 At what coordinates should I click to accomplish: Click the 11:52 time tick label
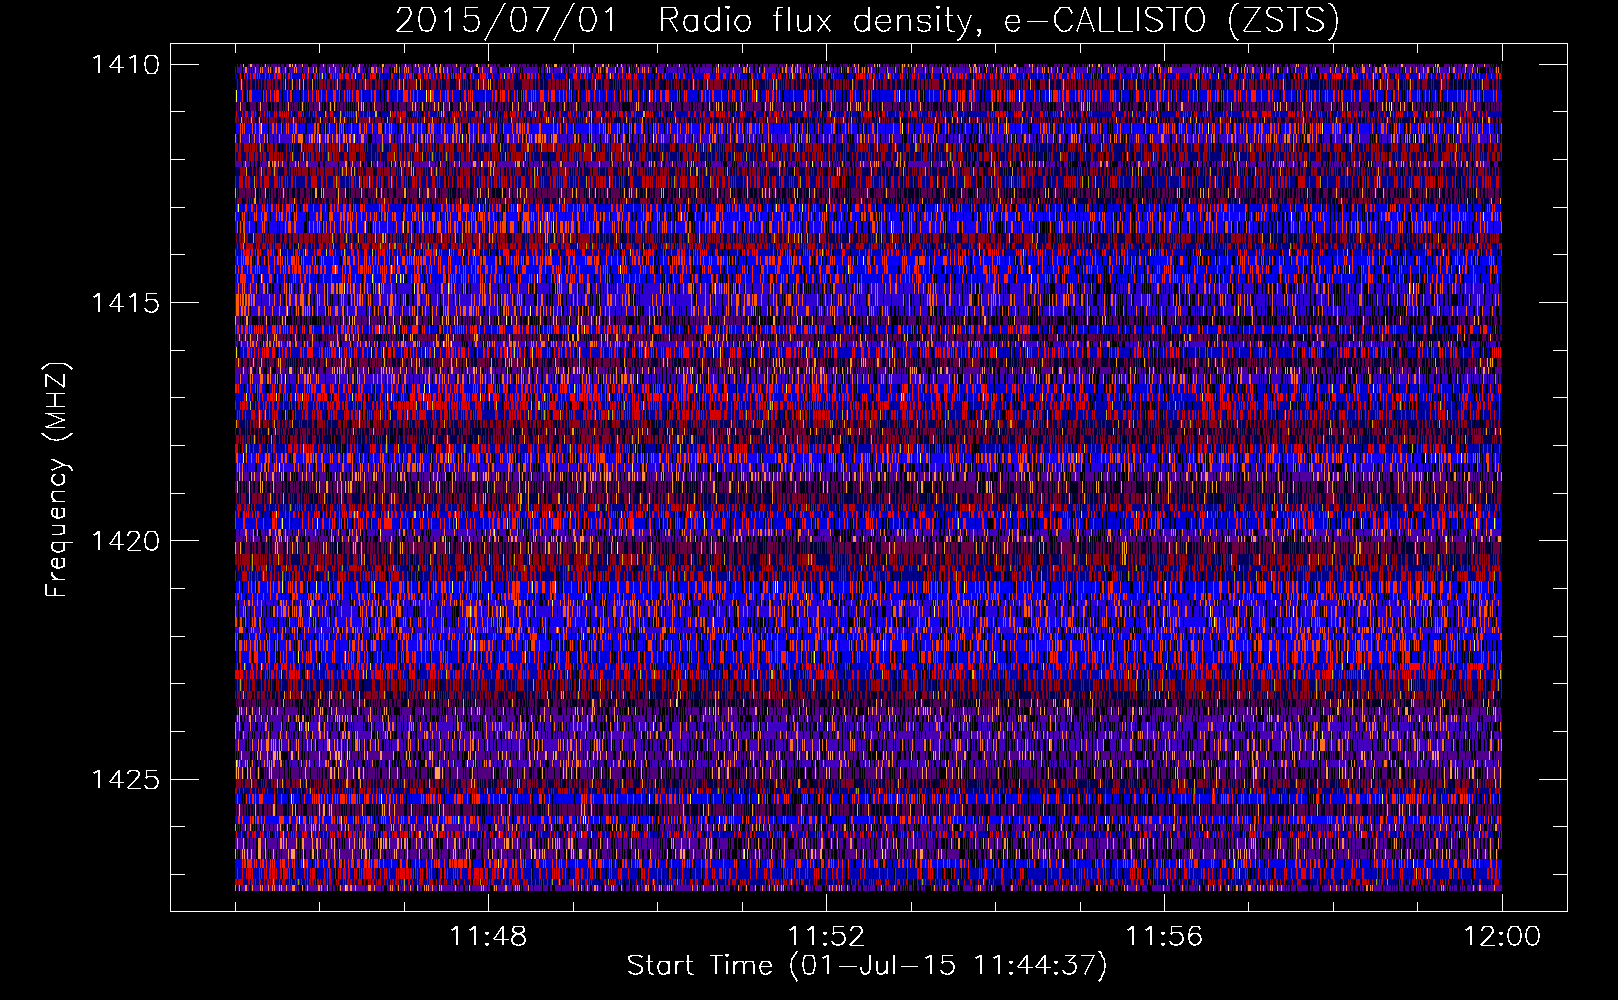click(x=826, y=937)
